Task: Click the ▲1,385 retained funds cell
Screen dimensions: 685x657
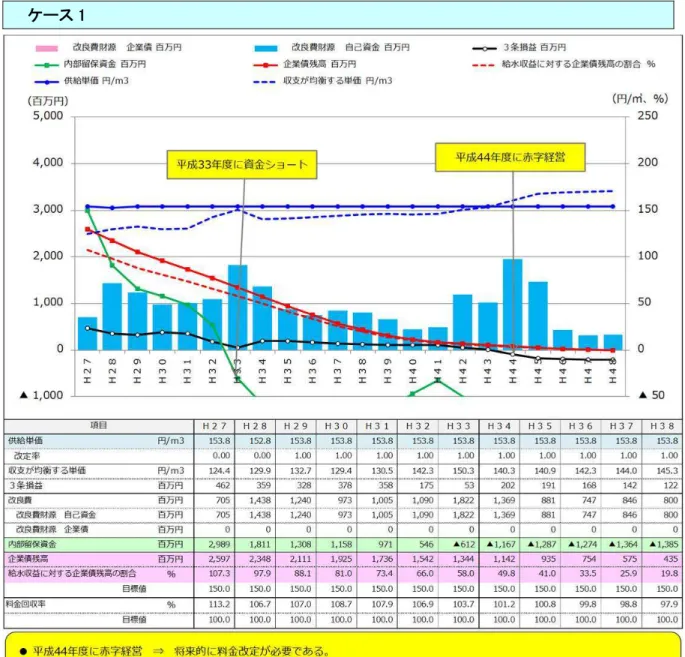Action: pos(664,545)
